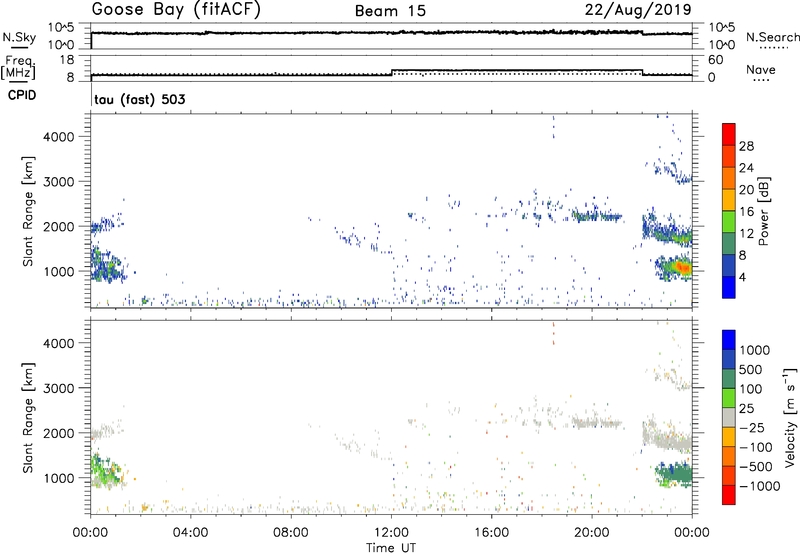Click 'Slant Range [km]' label of the power panel
The image size is (800, 554).
[28, 211]
